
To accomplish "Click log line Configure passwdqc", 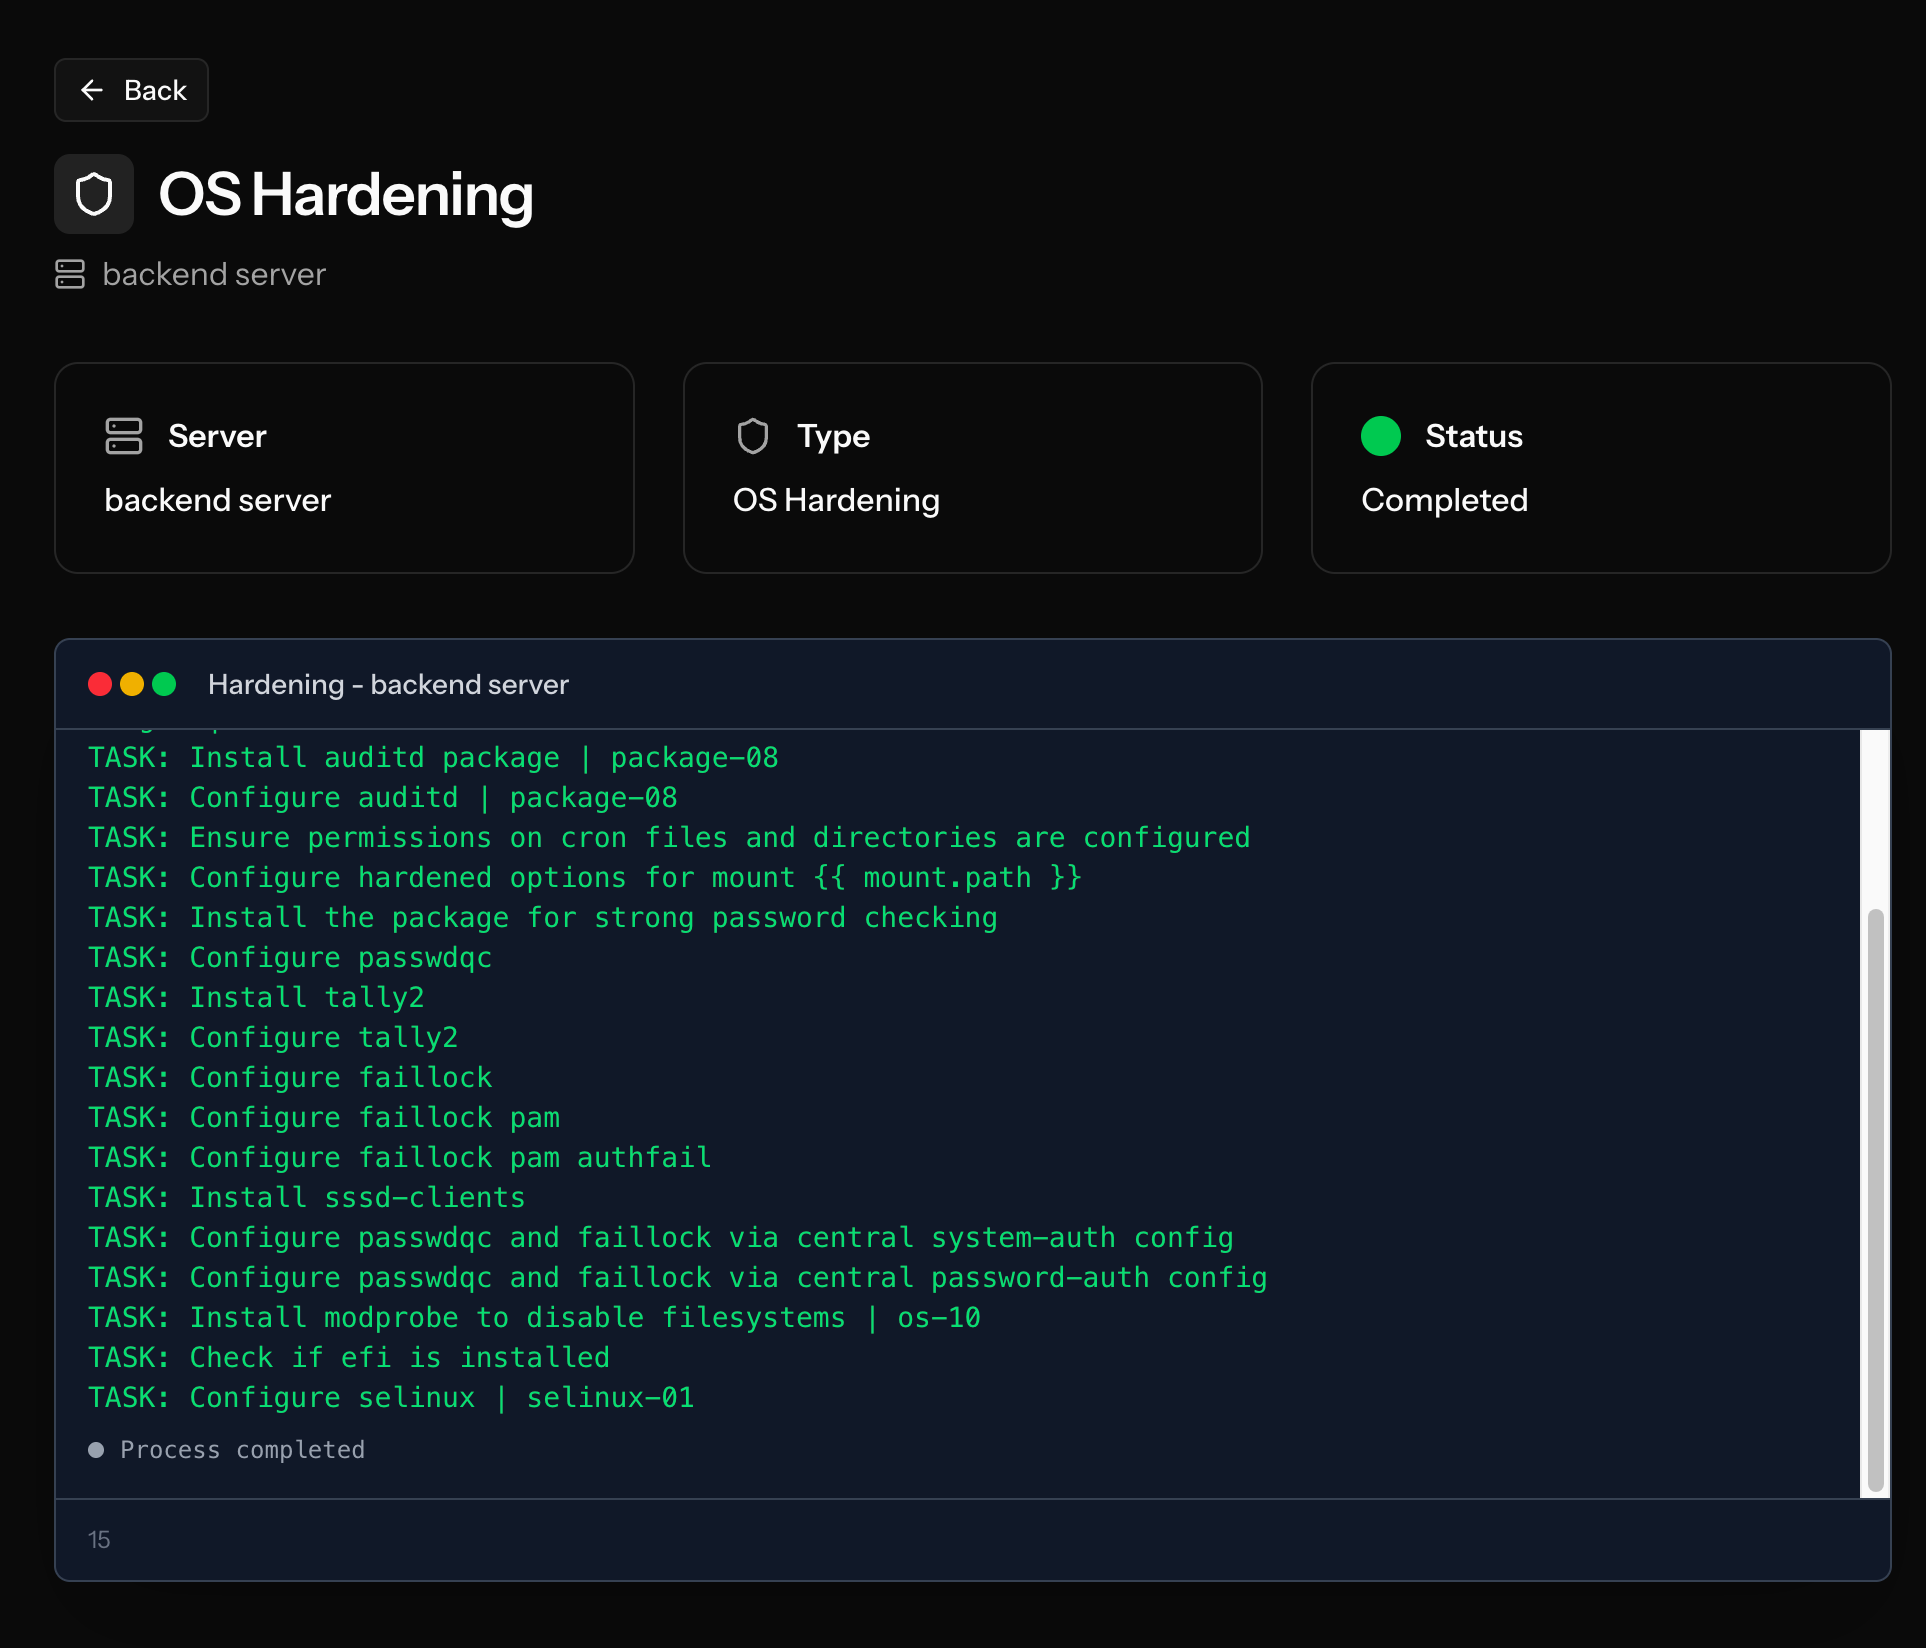I will pyautogui.click(x=290, y=958).
